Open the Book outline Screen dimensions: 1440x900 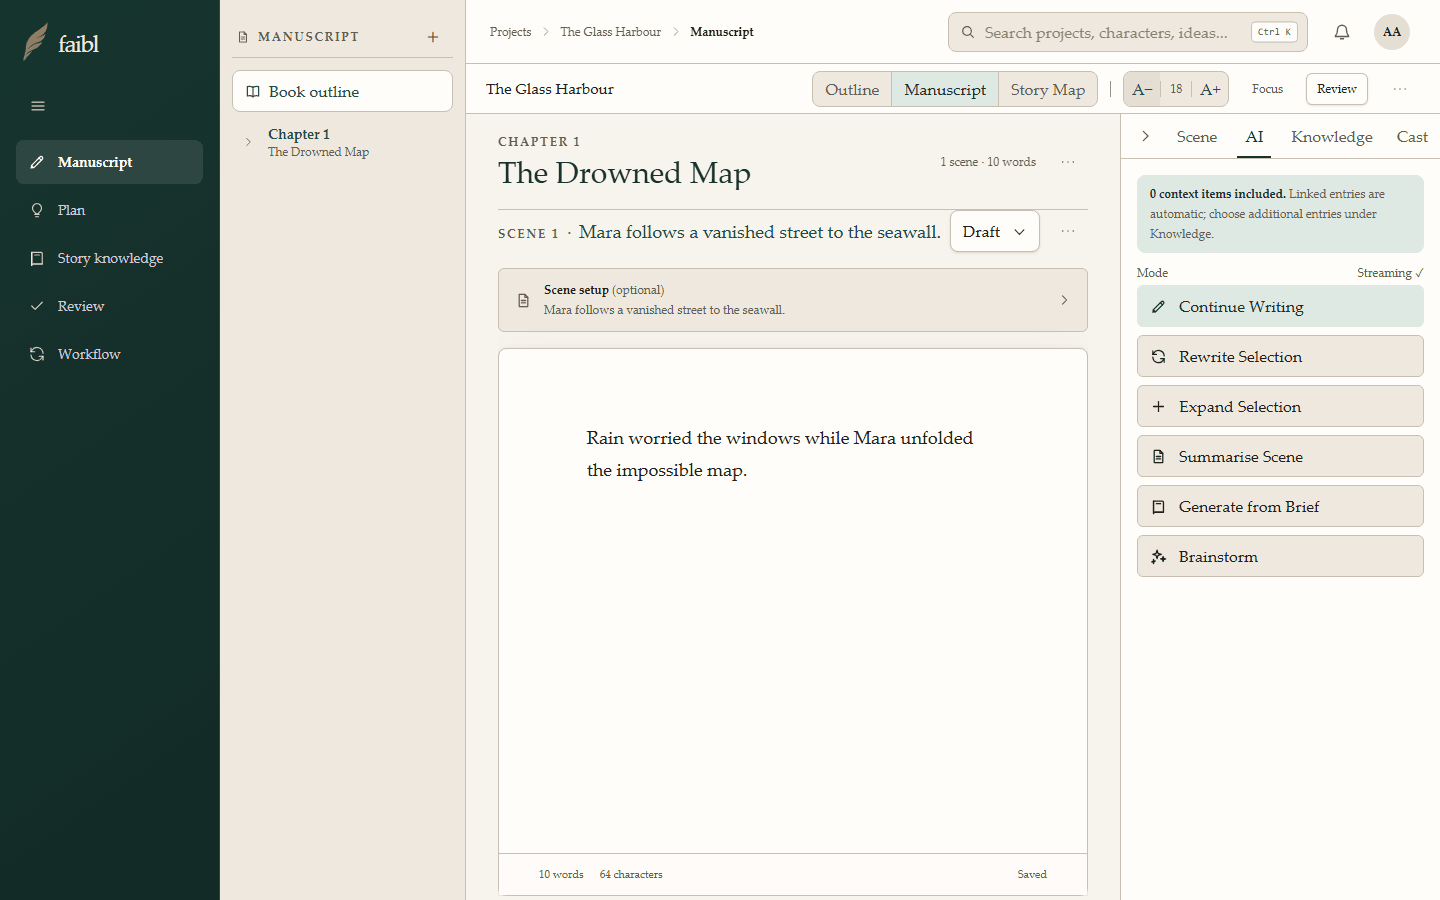(x=342, y=91)
